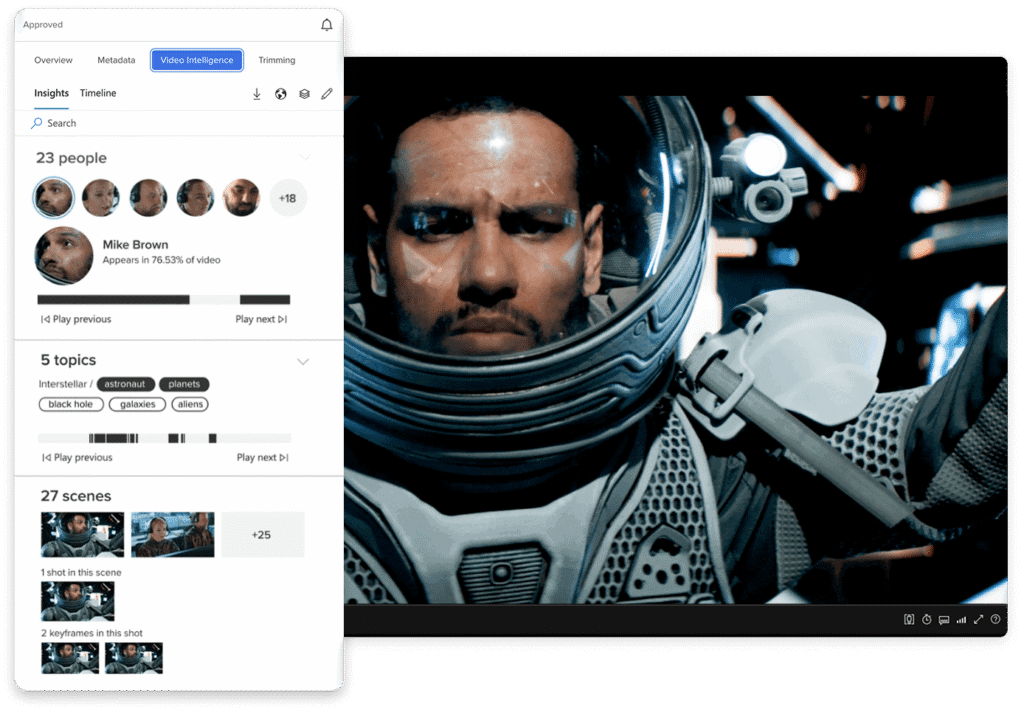Click Play next under Mike Brown
This screenshot has height=711, width=1024.
click(x=261, y=319)
